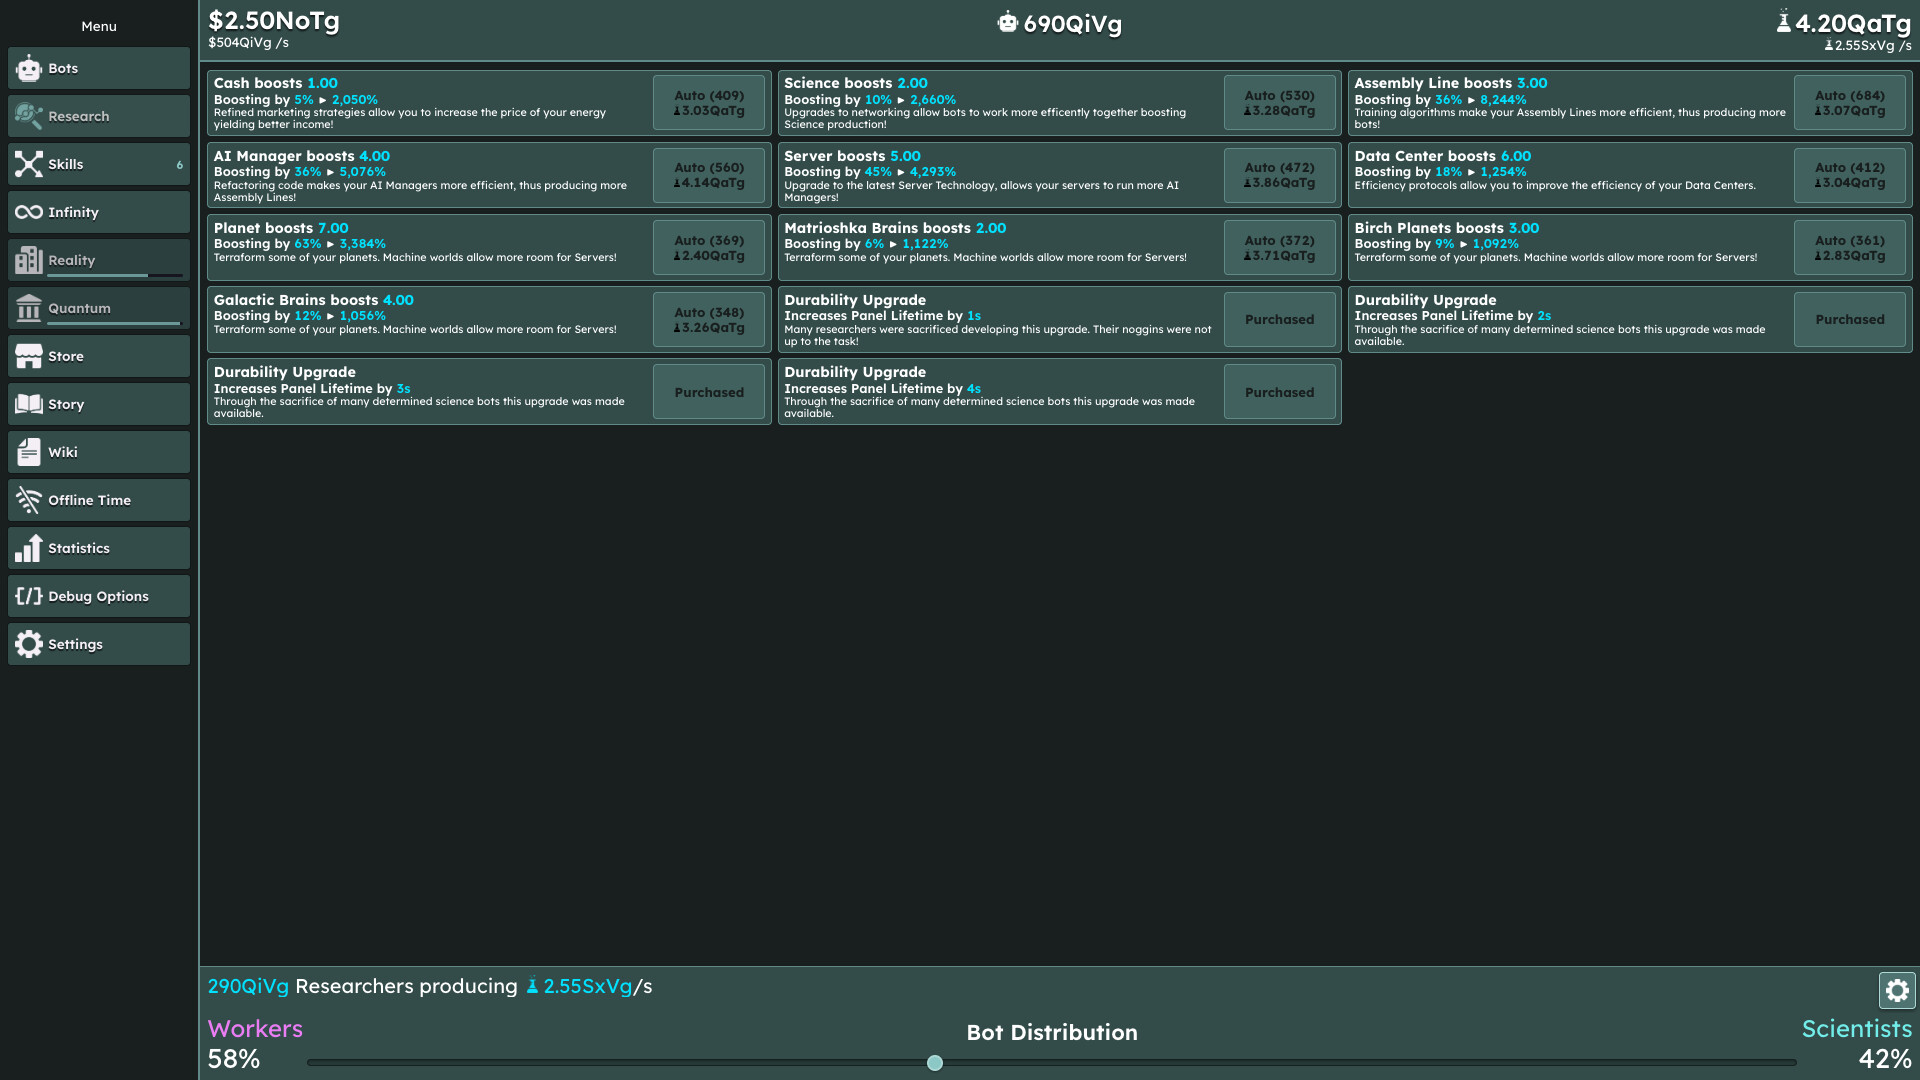Click Purchased on the 3s Durability Upgrade
Screen dimensions: 1920x1080
click(709, 392)
